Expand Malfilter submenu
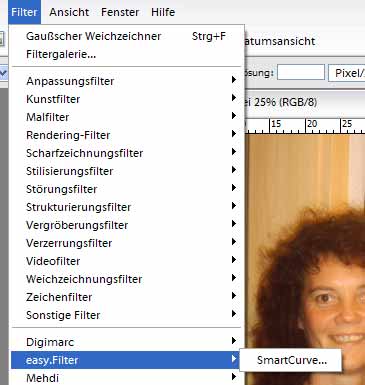365x385 pixels. coord(126,117)
